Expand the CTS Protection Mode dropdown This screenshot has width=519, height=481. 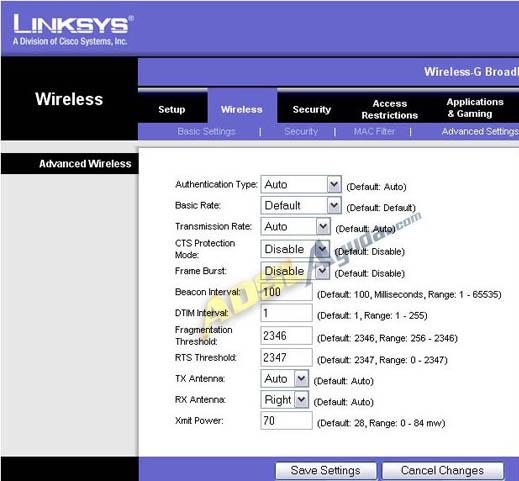point(295,249)
